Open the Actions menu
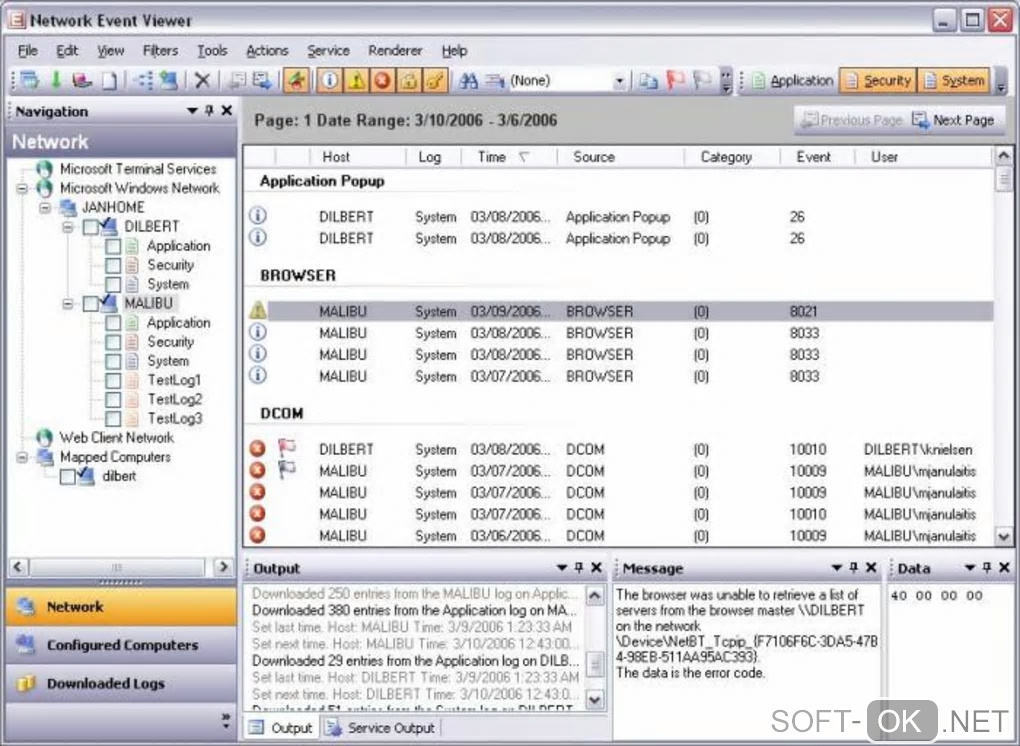The image size is (1020, 746). 267,51
